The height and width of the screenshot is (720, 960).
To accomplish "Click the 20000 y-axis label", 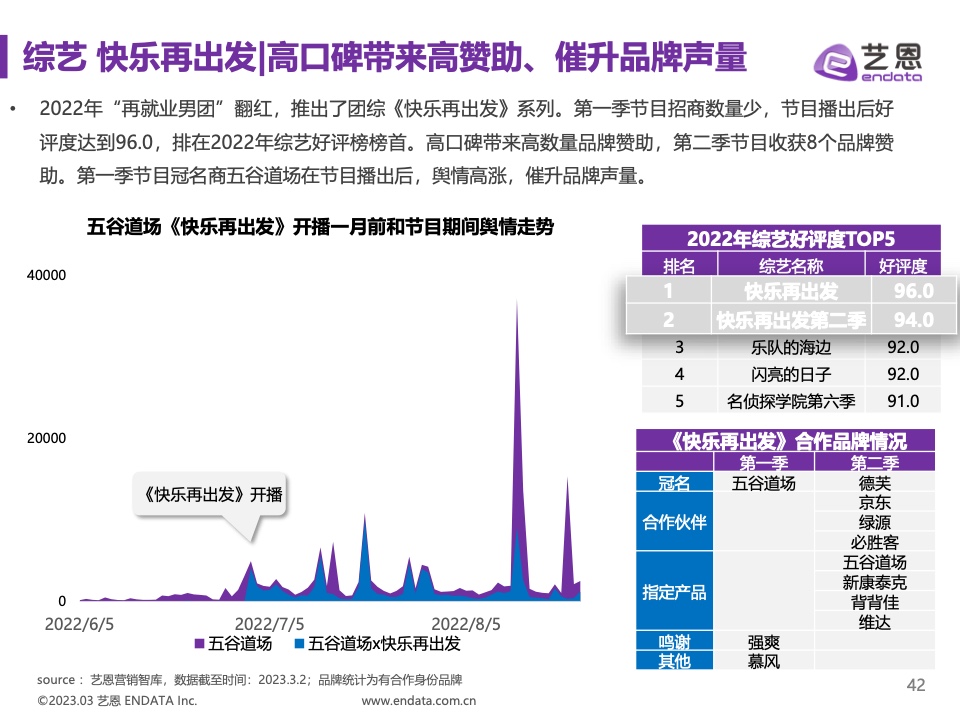I will pyautogui.click(x=47, y=438).
